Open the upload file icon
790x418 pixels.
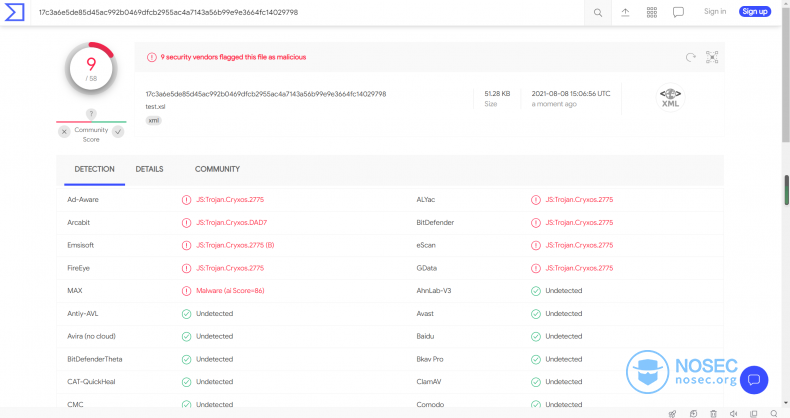pyautogui.click(x=625, y=12)
